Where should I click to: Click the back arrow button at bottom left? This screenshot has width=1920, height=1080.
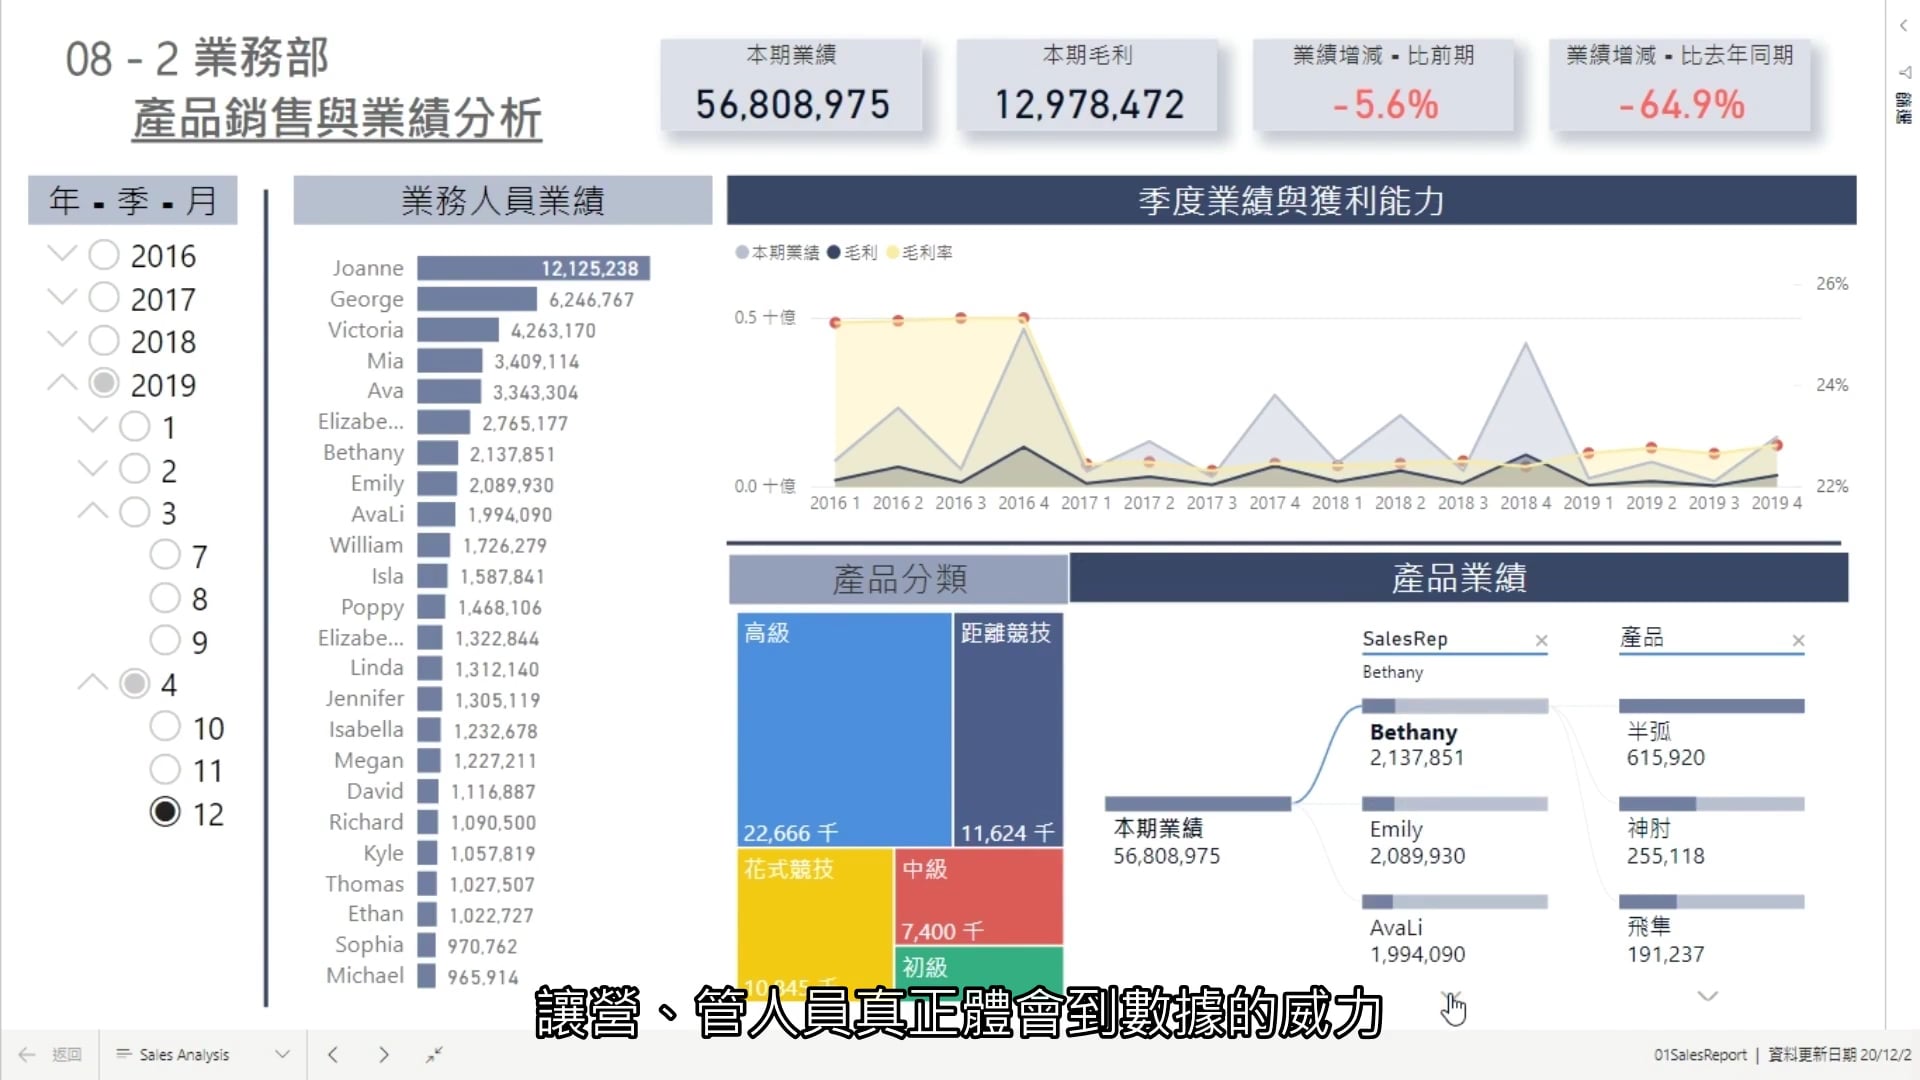[x=27, y=1054]
